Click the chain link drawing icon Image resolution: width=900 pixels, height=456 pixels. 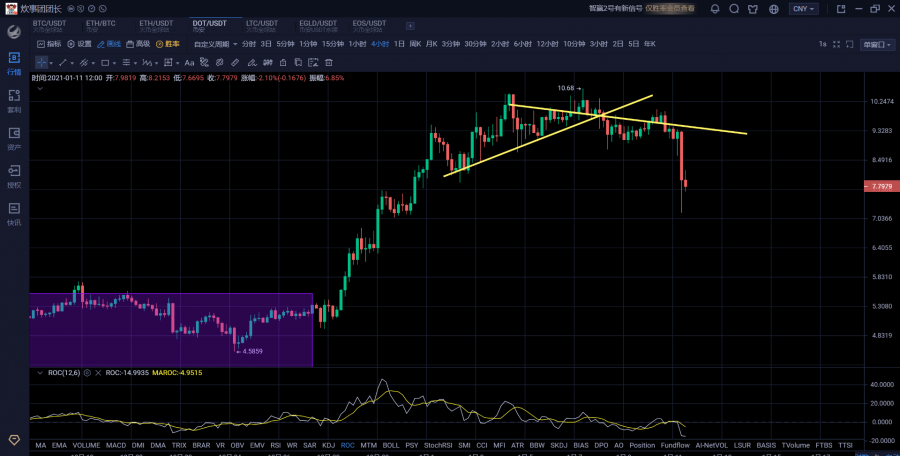tap(219, 63)
